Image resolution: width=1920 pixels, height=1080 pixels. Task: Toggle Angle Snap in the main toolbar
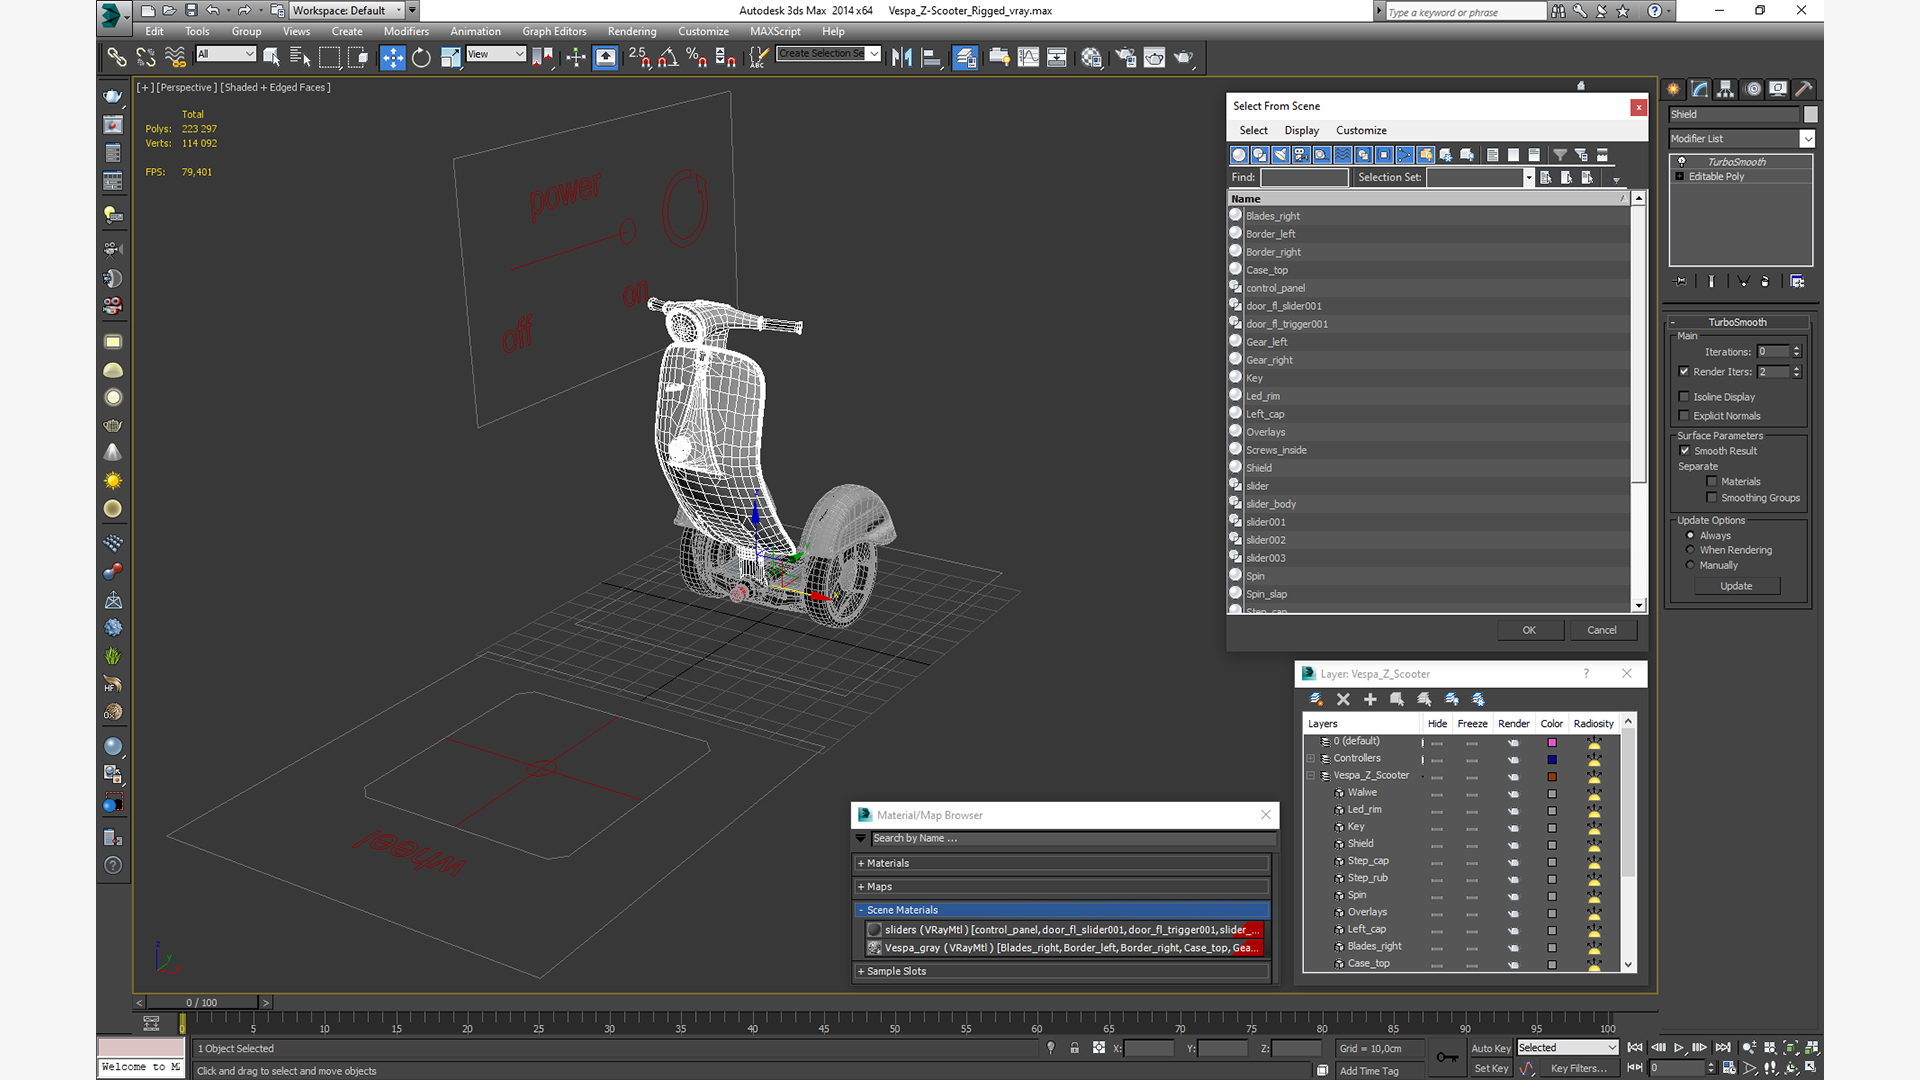668,57
